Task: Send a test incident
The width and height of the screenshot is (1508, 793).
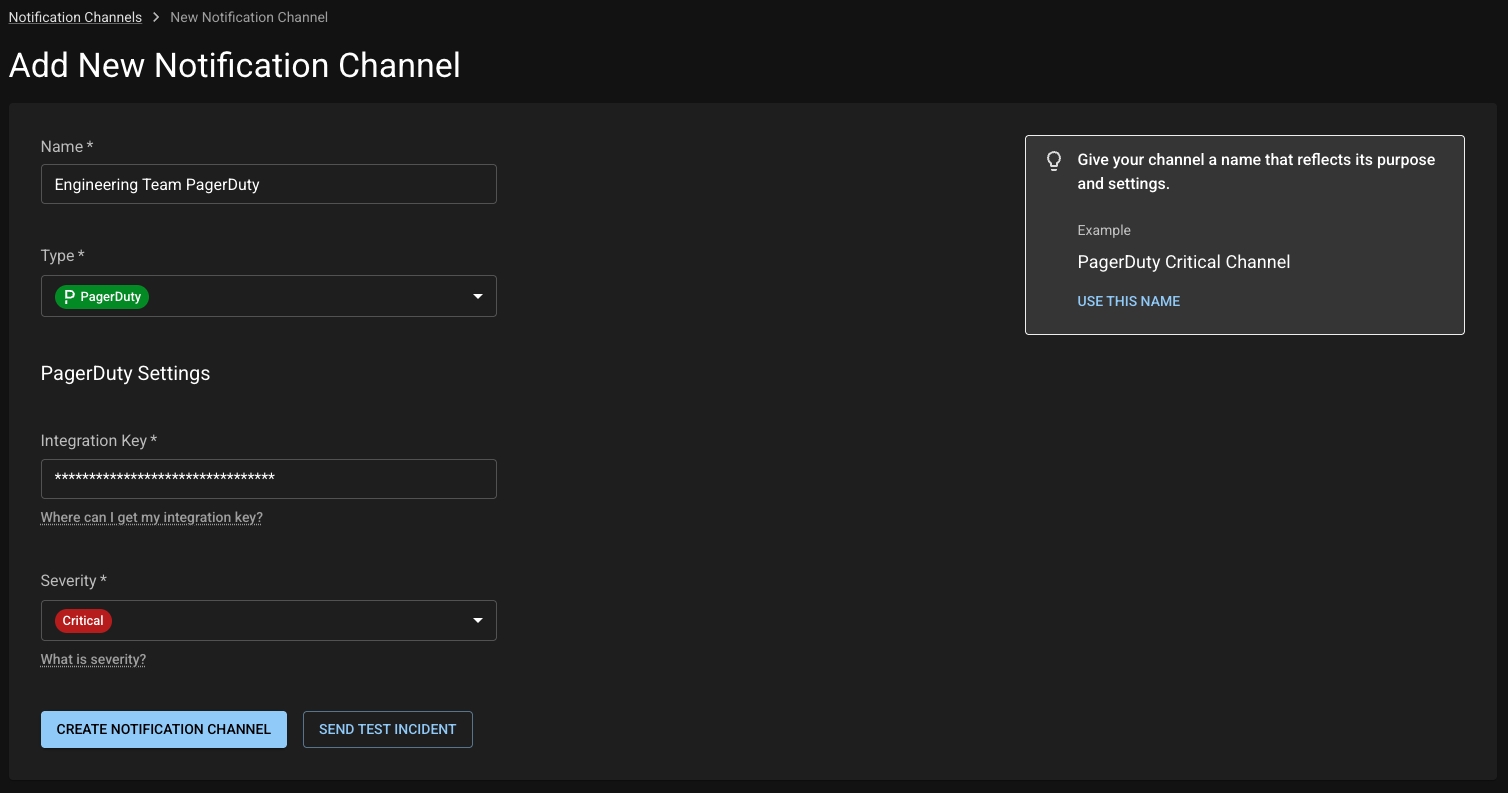Action: tap(387, 729)
